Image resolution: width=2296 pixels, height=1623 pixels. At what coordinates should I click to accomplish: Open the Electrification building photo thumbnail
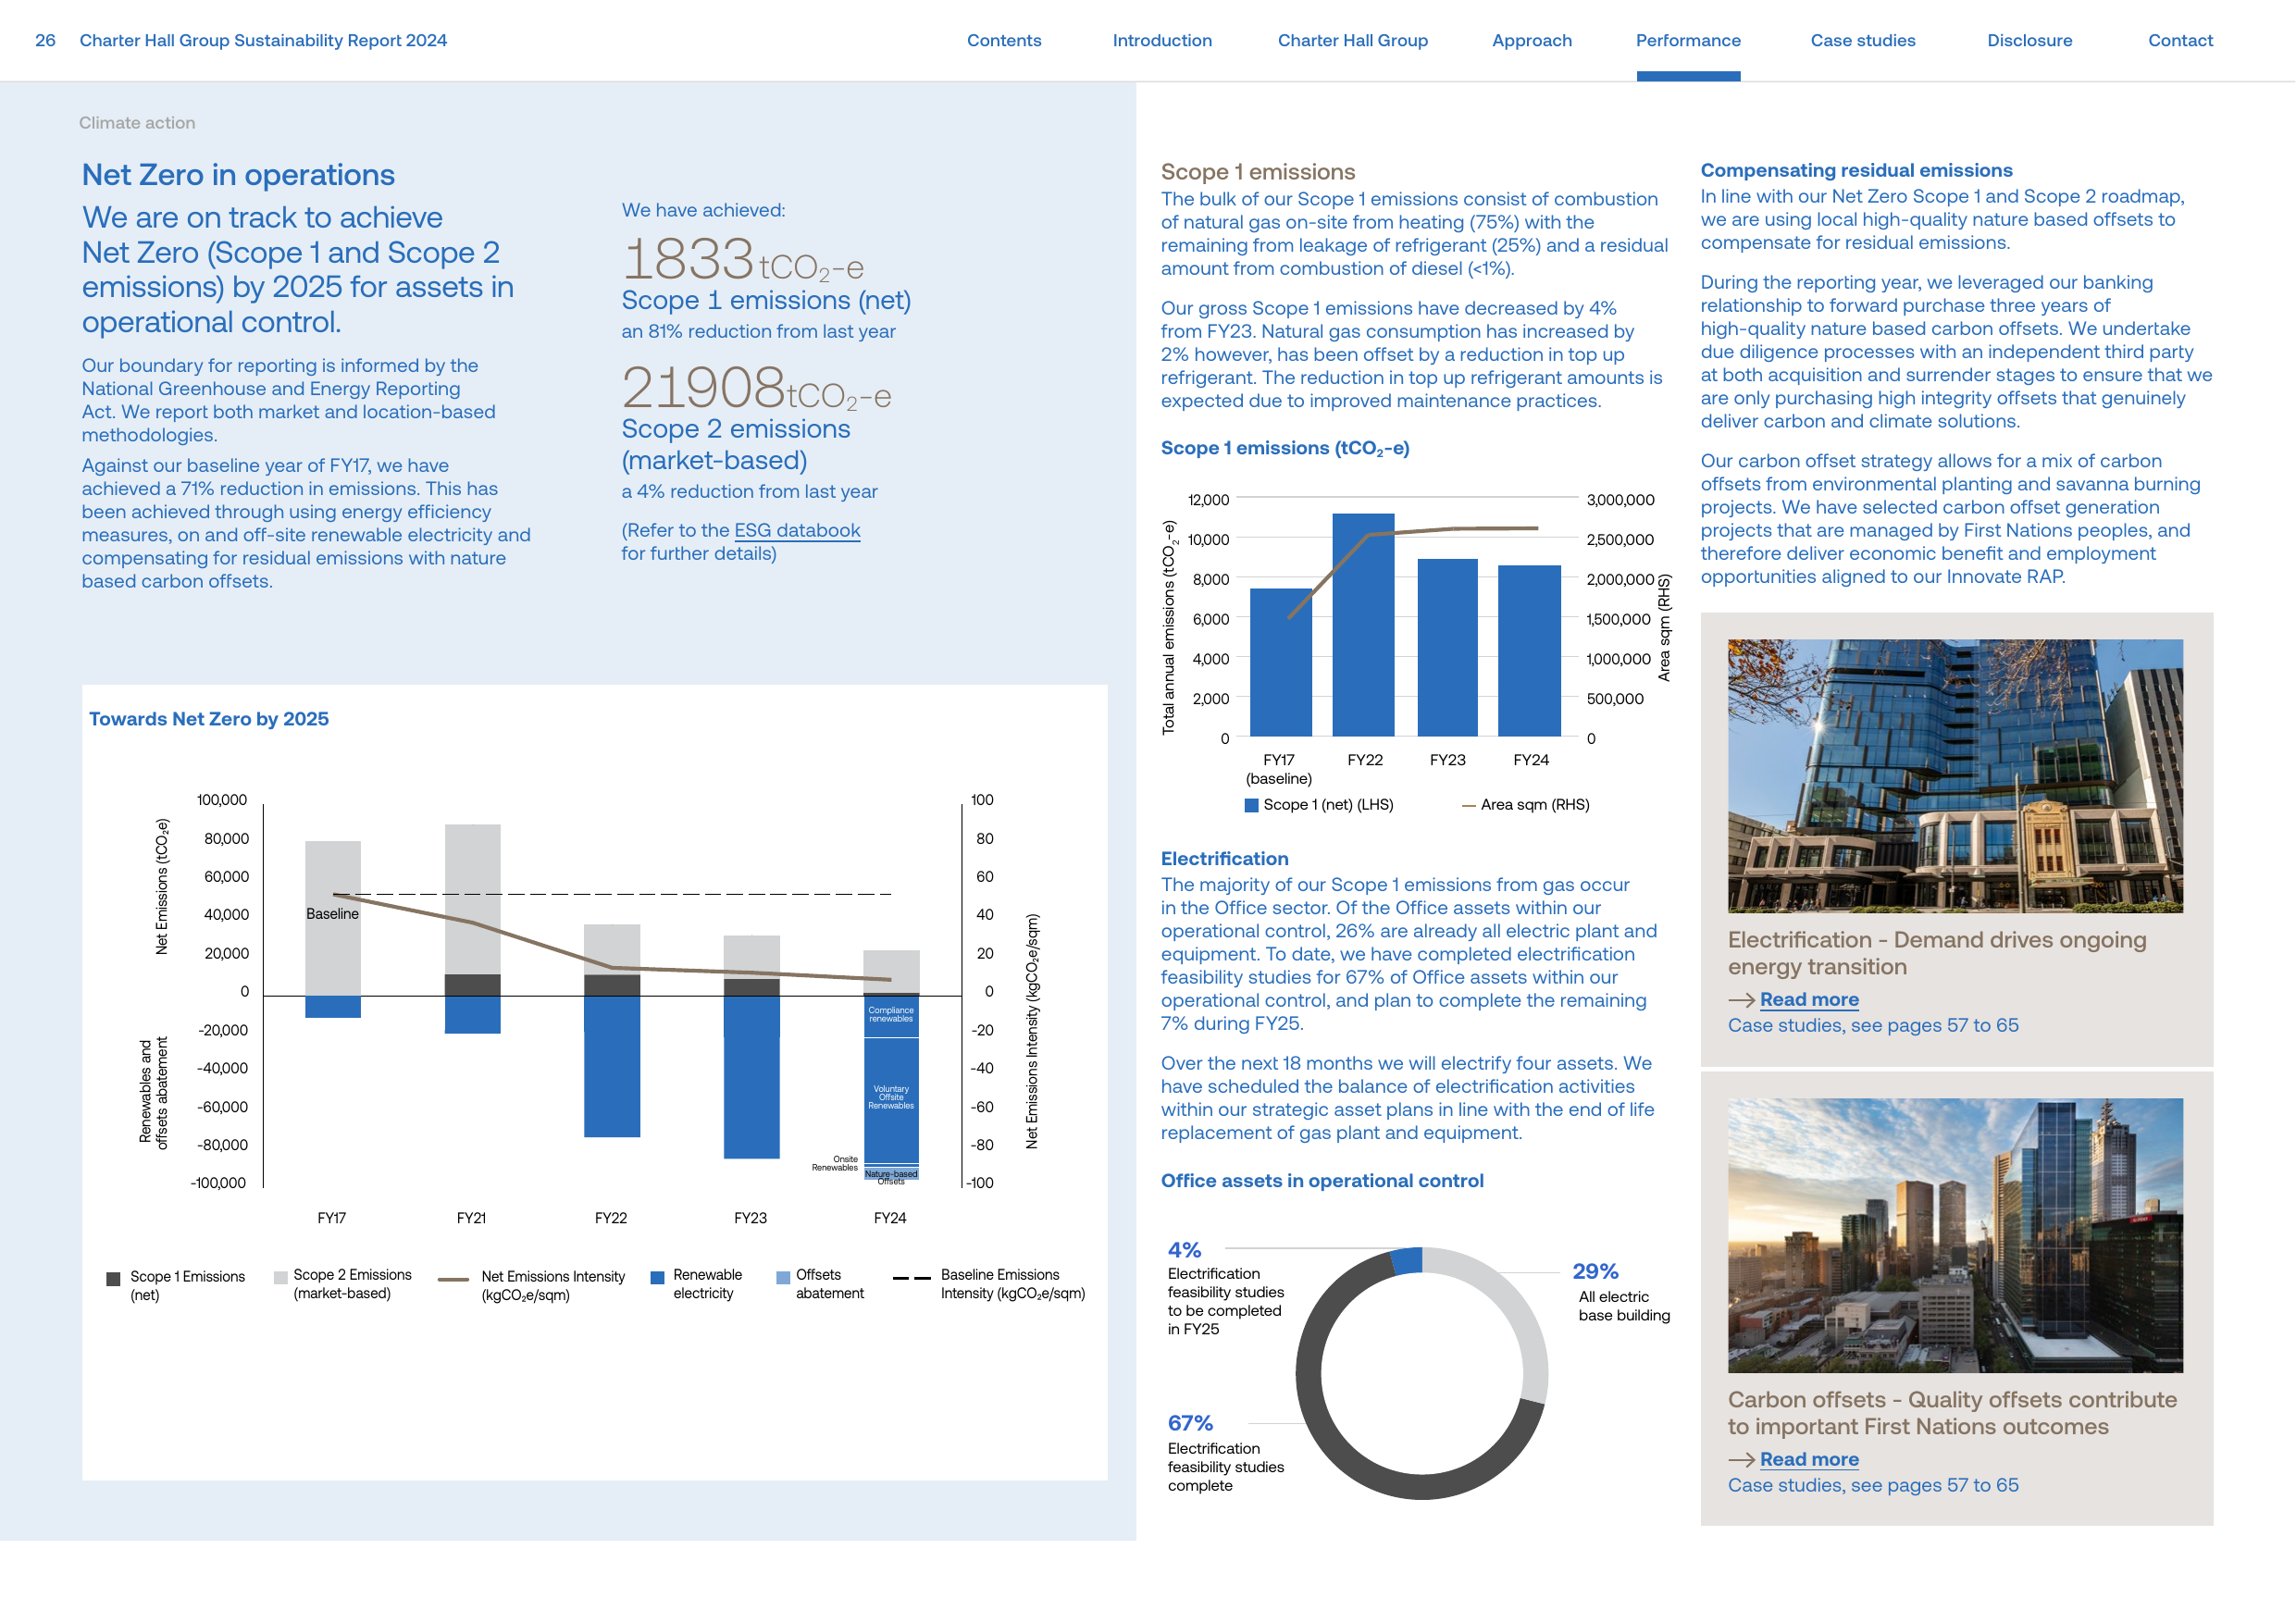click(x=1955, y=777)
